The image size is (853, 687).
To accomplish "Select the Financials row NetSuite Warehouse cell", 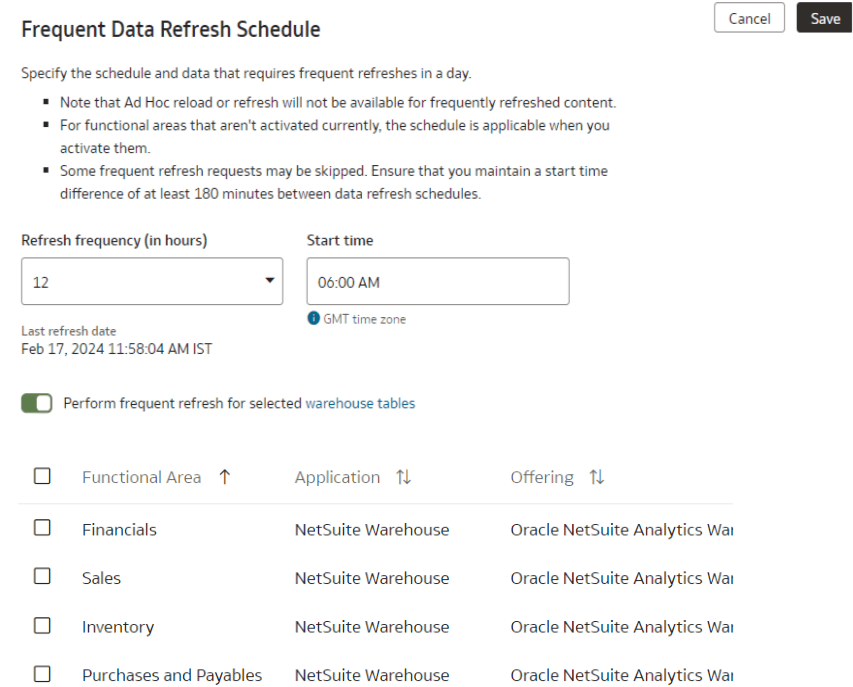I will click(372, 530).
